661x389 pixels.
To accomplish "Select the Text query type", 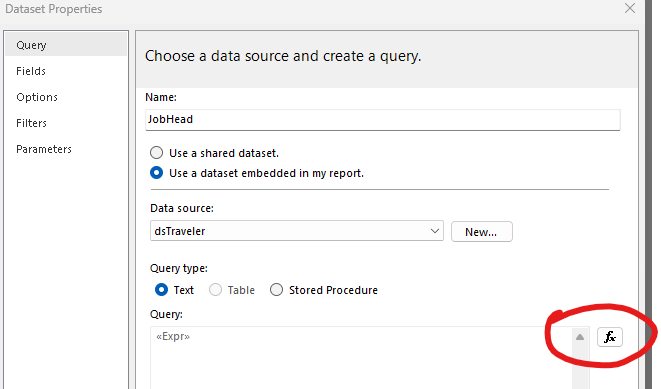I will click(x=161, y=290).
